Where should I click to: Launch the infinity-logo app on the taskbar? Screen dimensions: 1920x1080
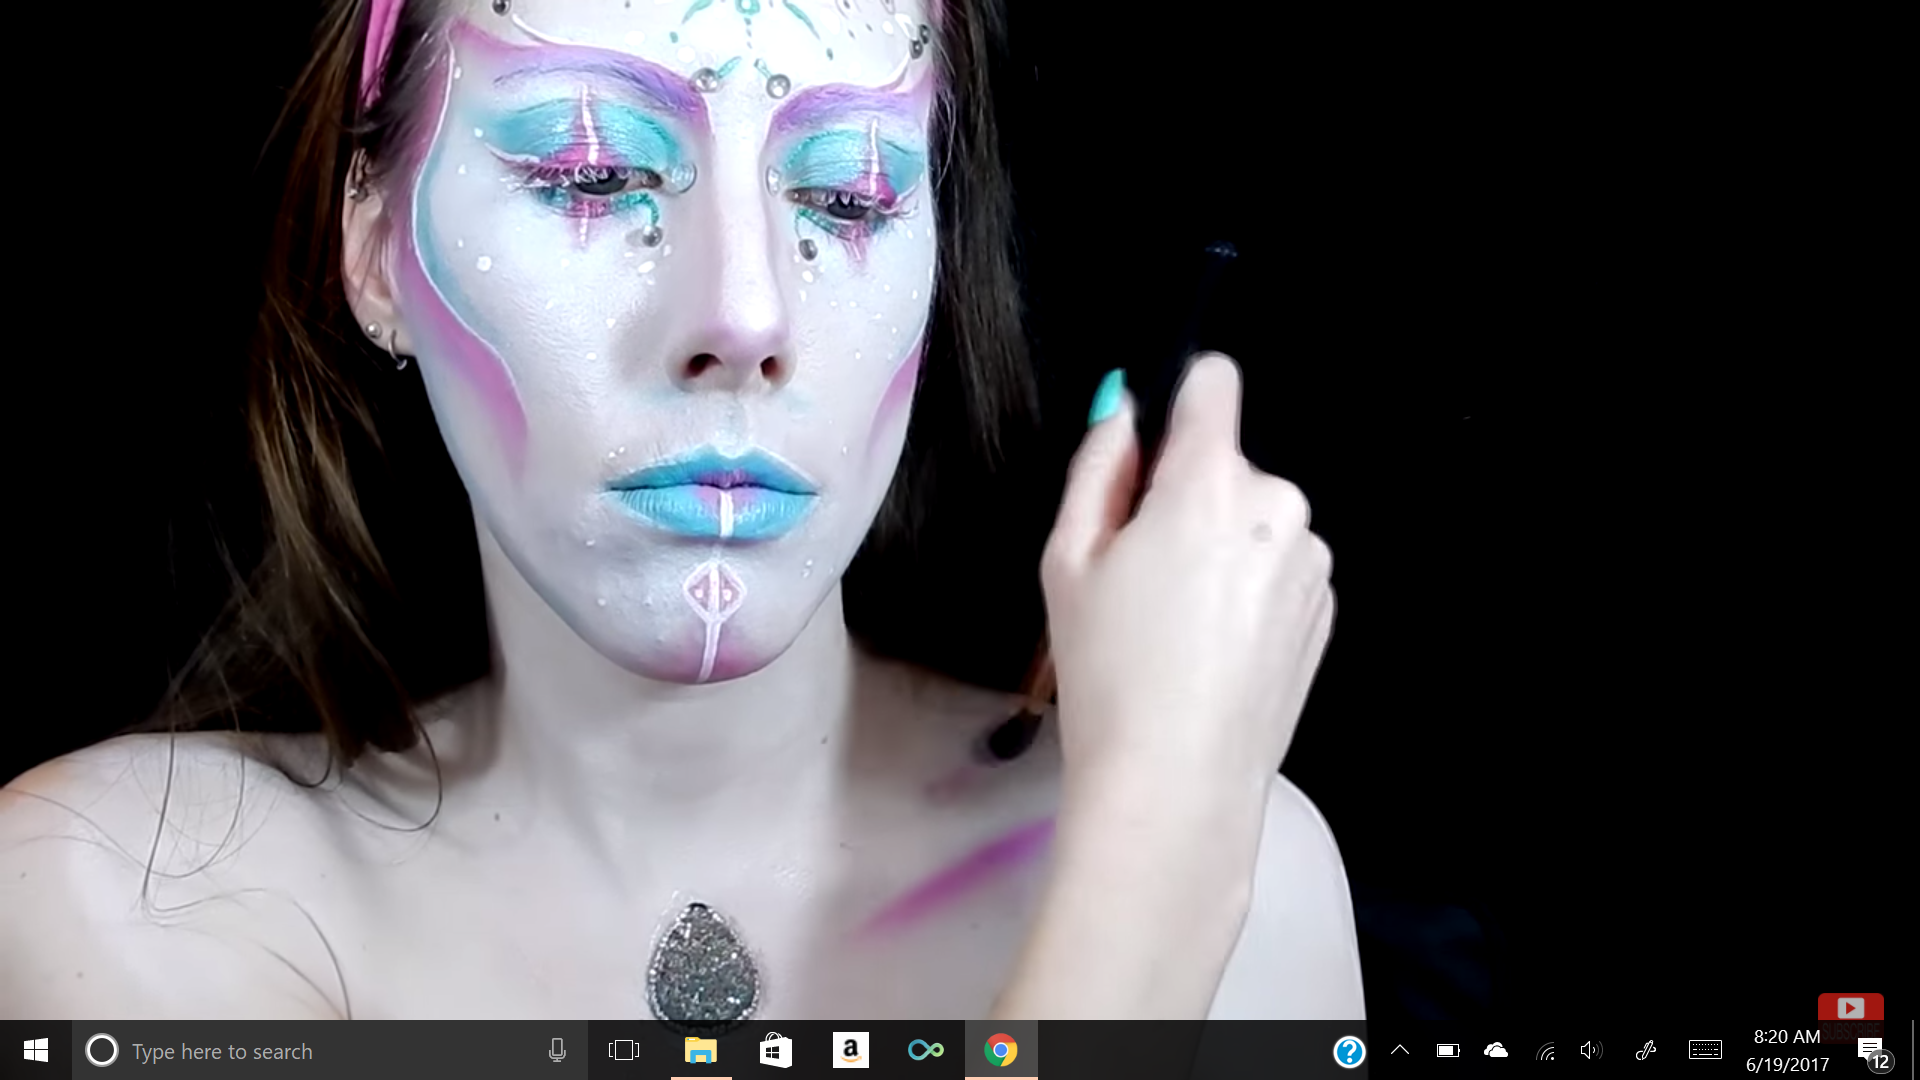click(x=926, y=1050)
